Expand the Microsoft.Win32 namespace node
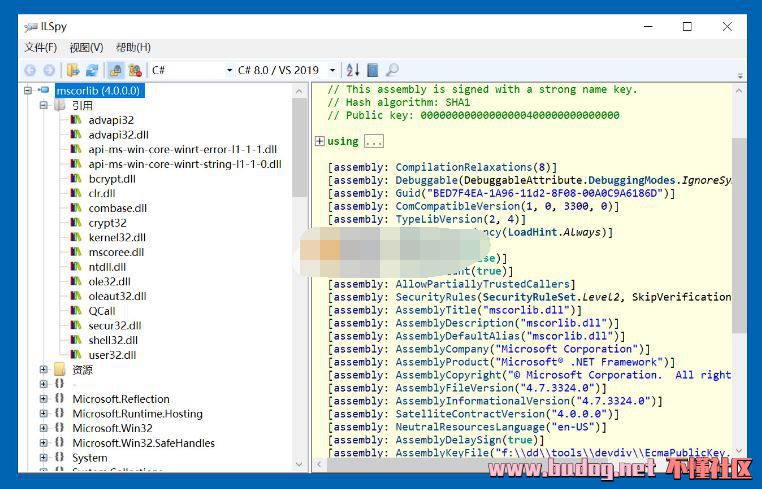This screenshot has width=762, height=489. pos(43,428)
